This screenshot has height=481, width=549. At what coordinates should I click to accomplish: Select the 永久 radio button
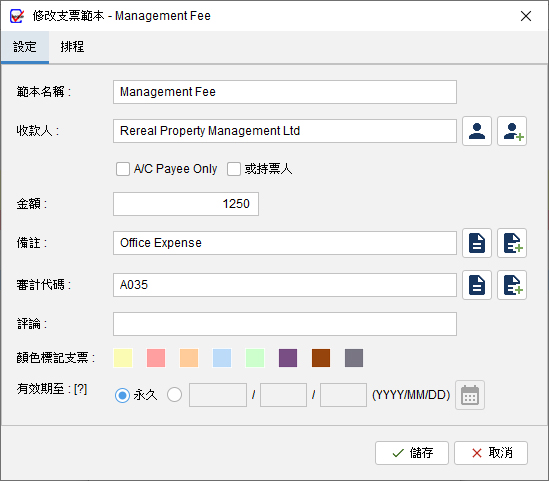tap(122, 395)
